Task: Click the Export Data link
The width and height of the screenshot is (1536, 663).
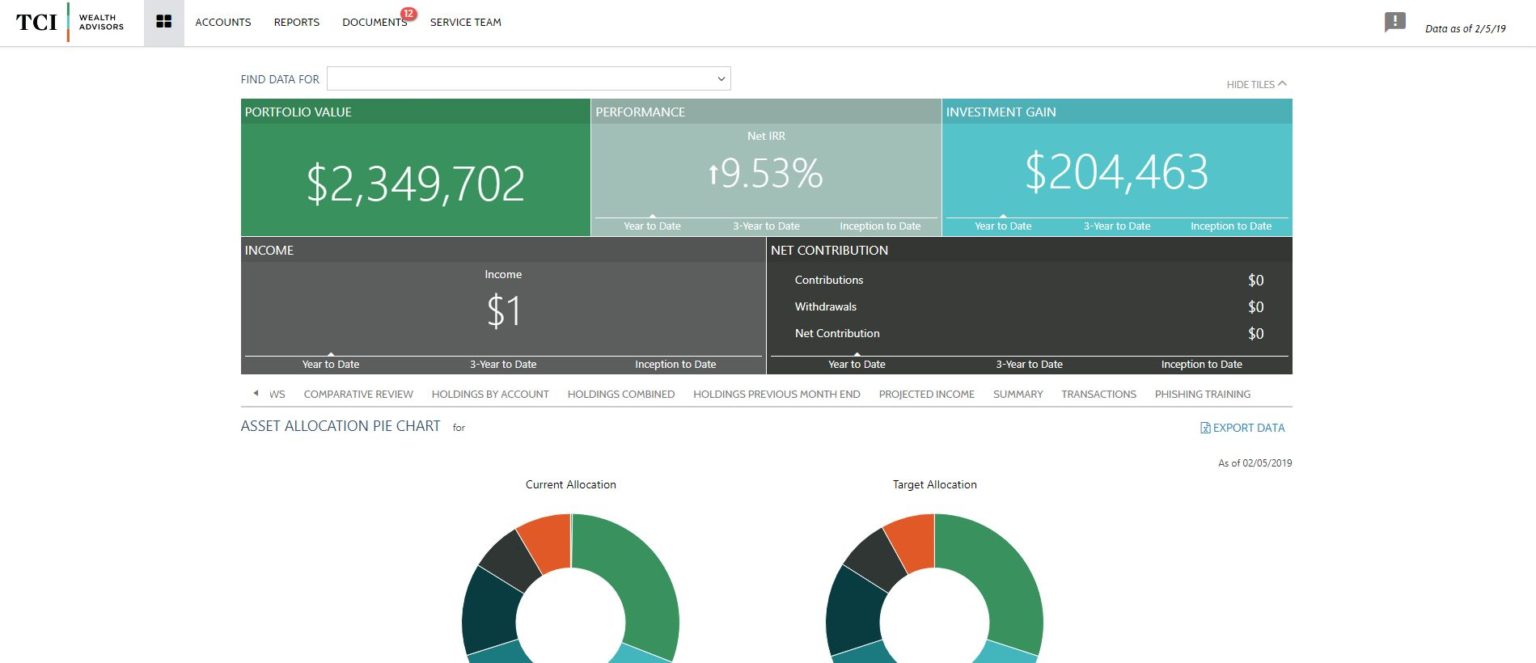Action: click(x=1248, y=427)
